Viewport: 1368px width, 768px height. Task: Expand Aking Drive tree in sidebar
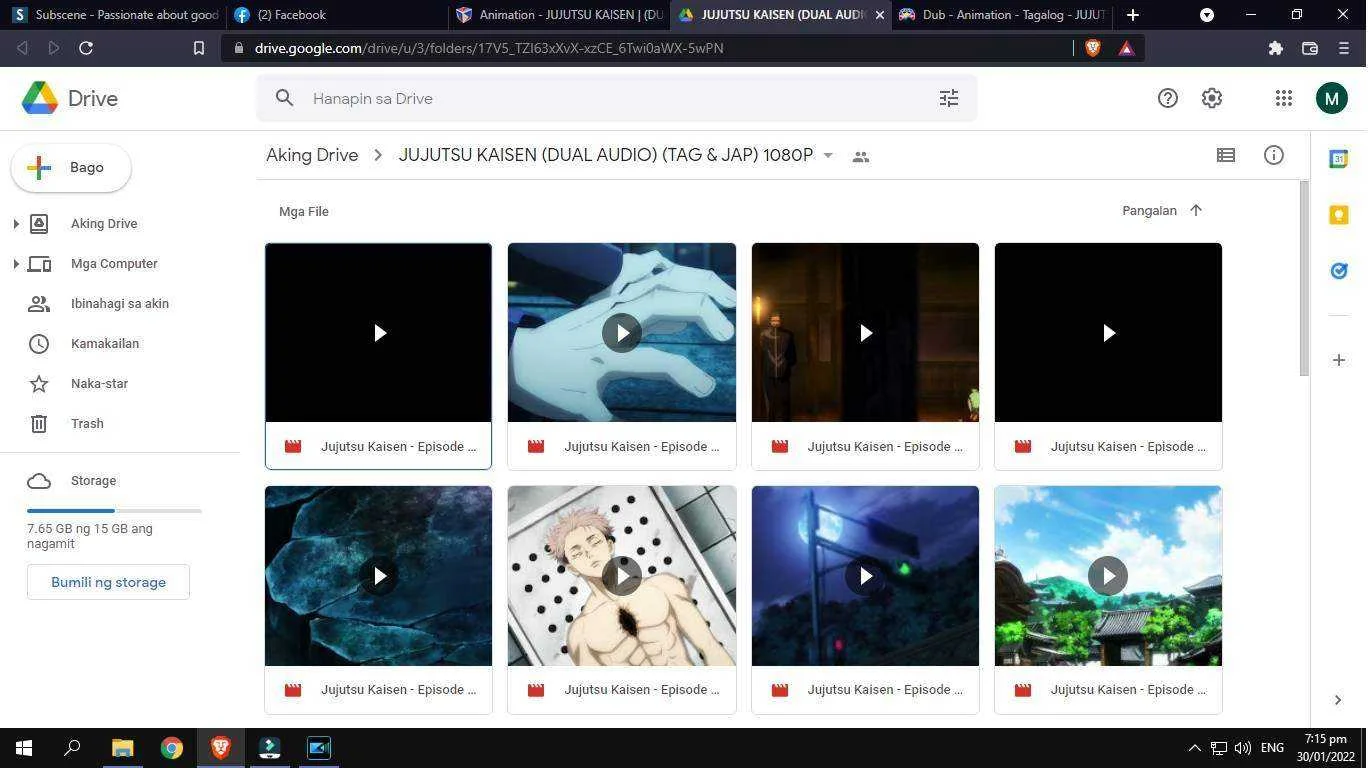pyautogui.click(x=16, y=224)
